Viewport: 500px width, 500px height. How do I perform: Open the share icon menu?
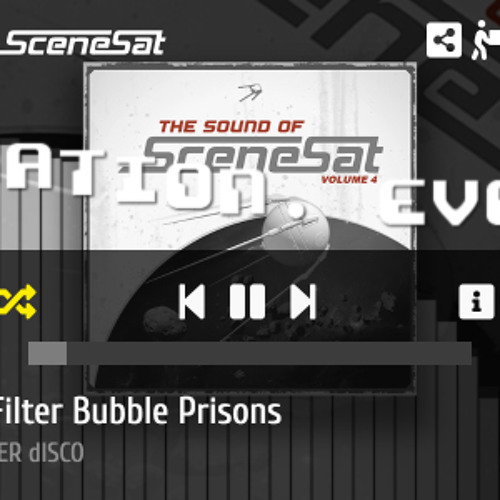click(444, 40)
